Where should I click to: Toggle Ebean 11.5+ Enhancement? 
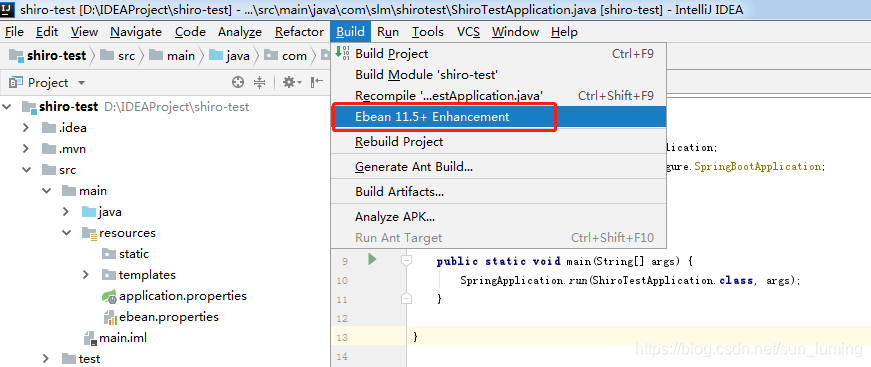click(x=498, y=117)
